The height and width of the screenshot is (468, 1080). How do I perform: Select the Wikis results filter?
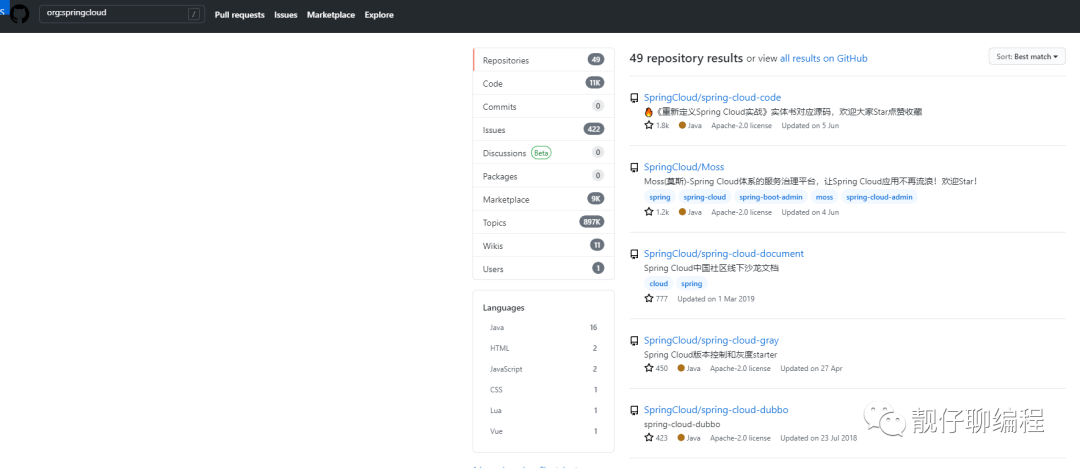coord(543,245)
